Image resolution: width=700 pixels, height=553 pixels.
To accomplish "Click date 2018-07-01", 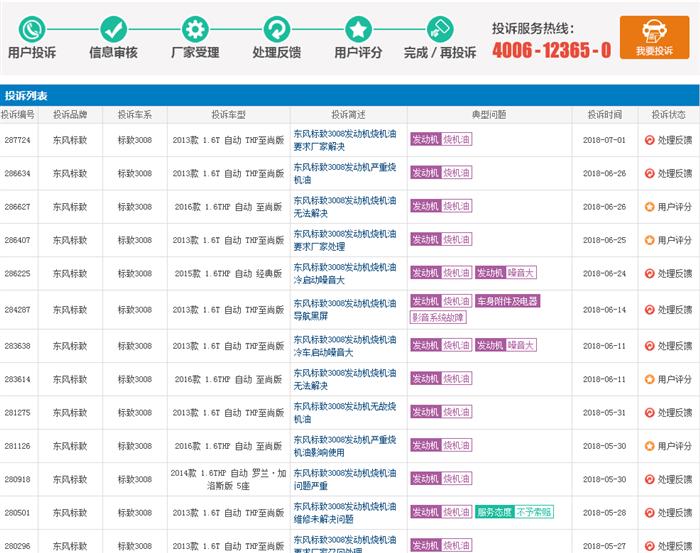I will coord(604,140).
